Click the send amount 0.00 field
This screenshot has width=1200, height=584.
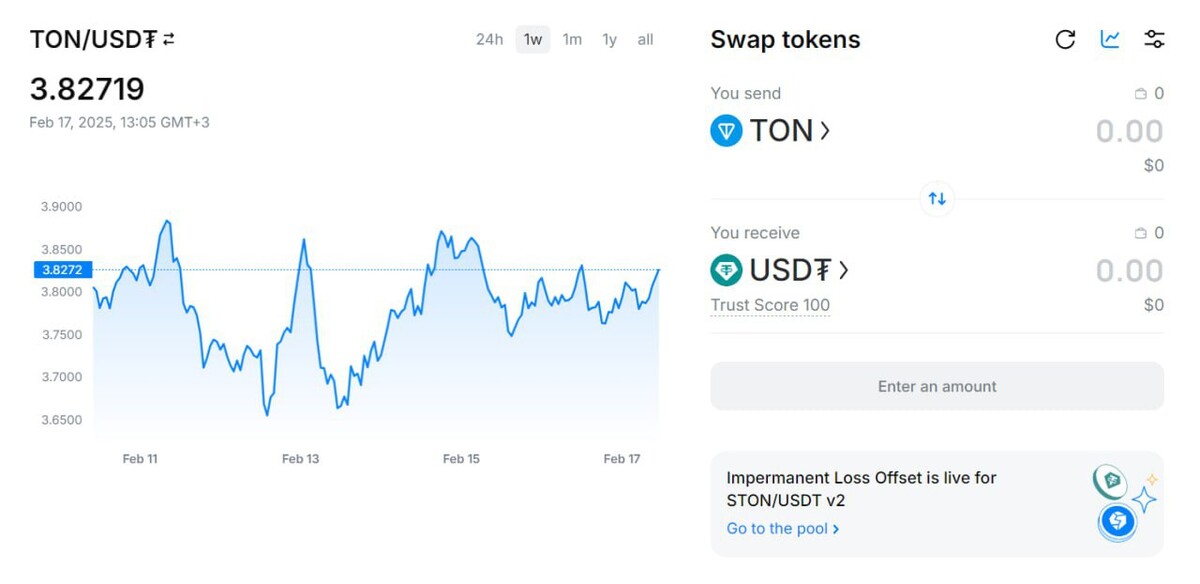(1129, 131)
